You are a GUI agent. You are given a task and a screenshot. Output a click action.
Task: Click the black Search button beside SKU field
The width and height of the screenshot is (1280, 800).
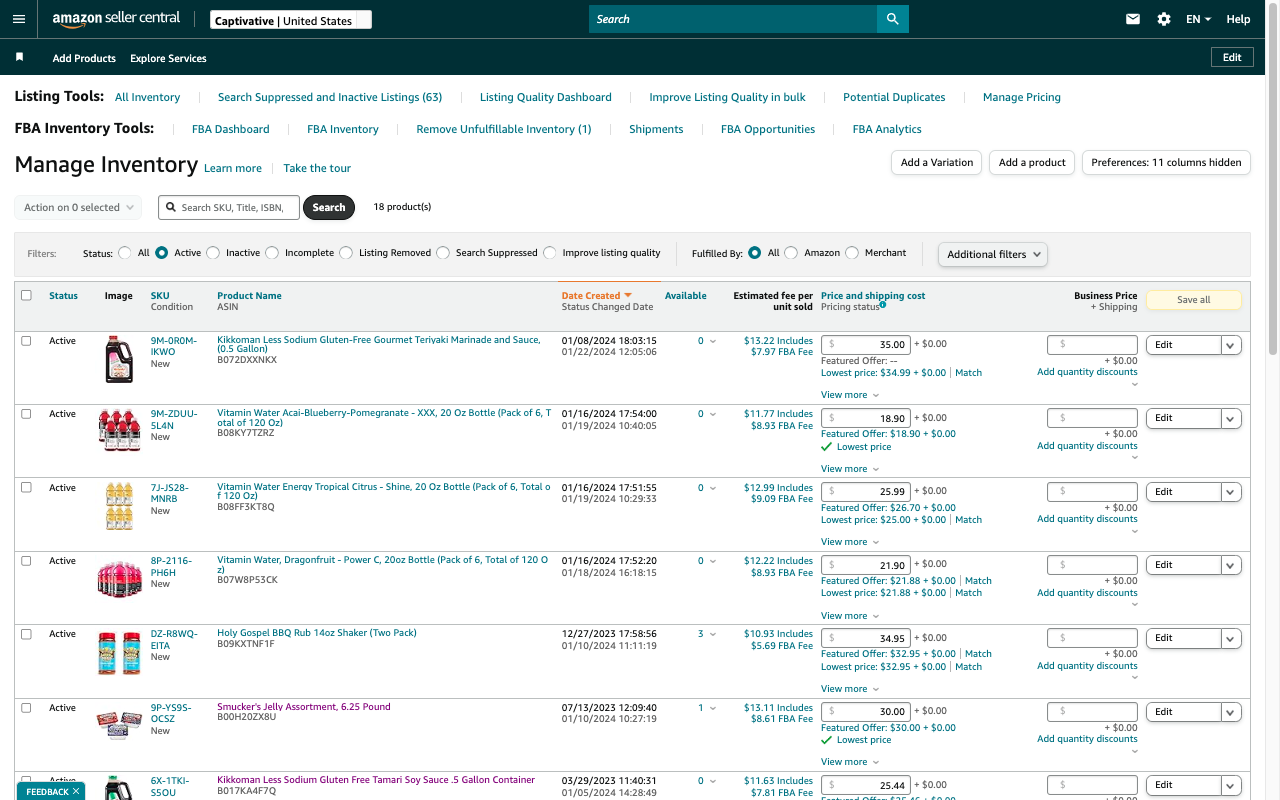click(329, 207)
